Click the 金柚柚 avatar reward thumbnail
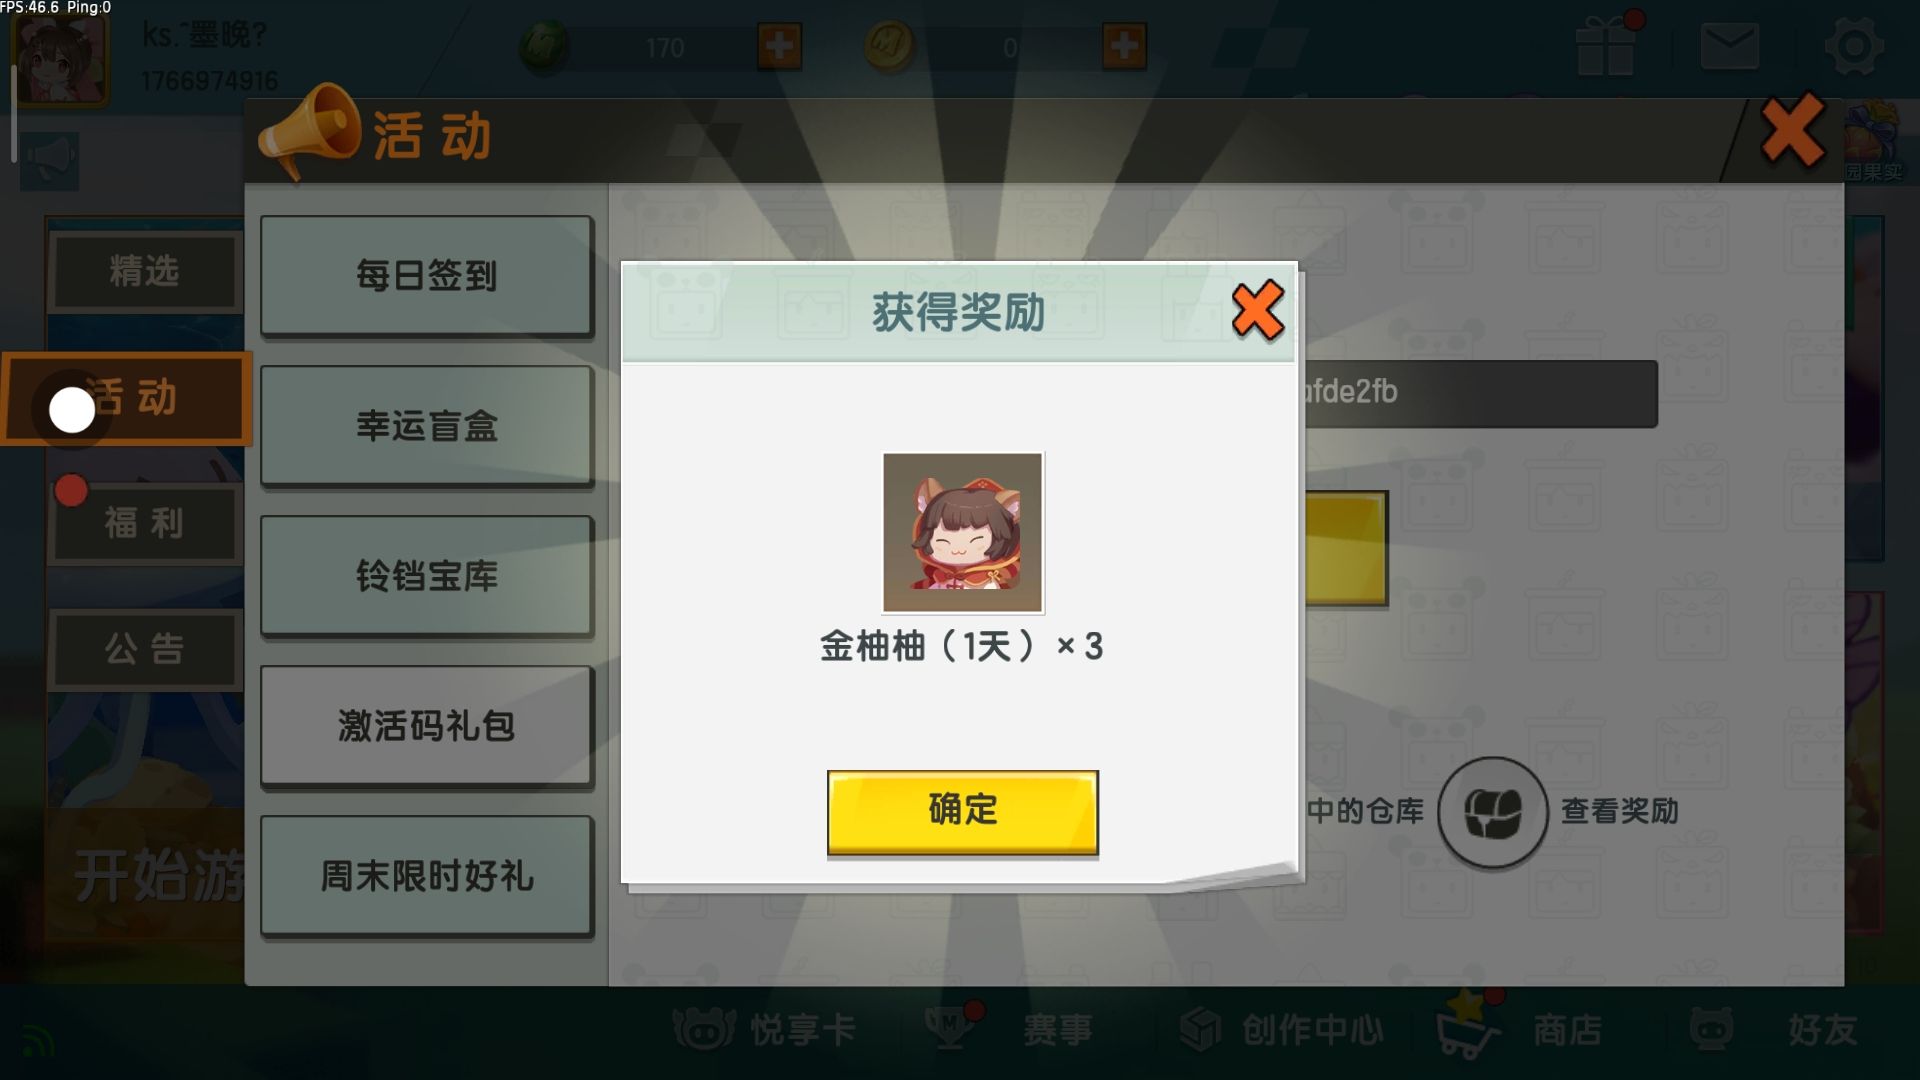 tap(962, 532)
